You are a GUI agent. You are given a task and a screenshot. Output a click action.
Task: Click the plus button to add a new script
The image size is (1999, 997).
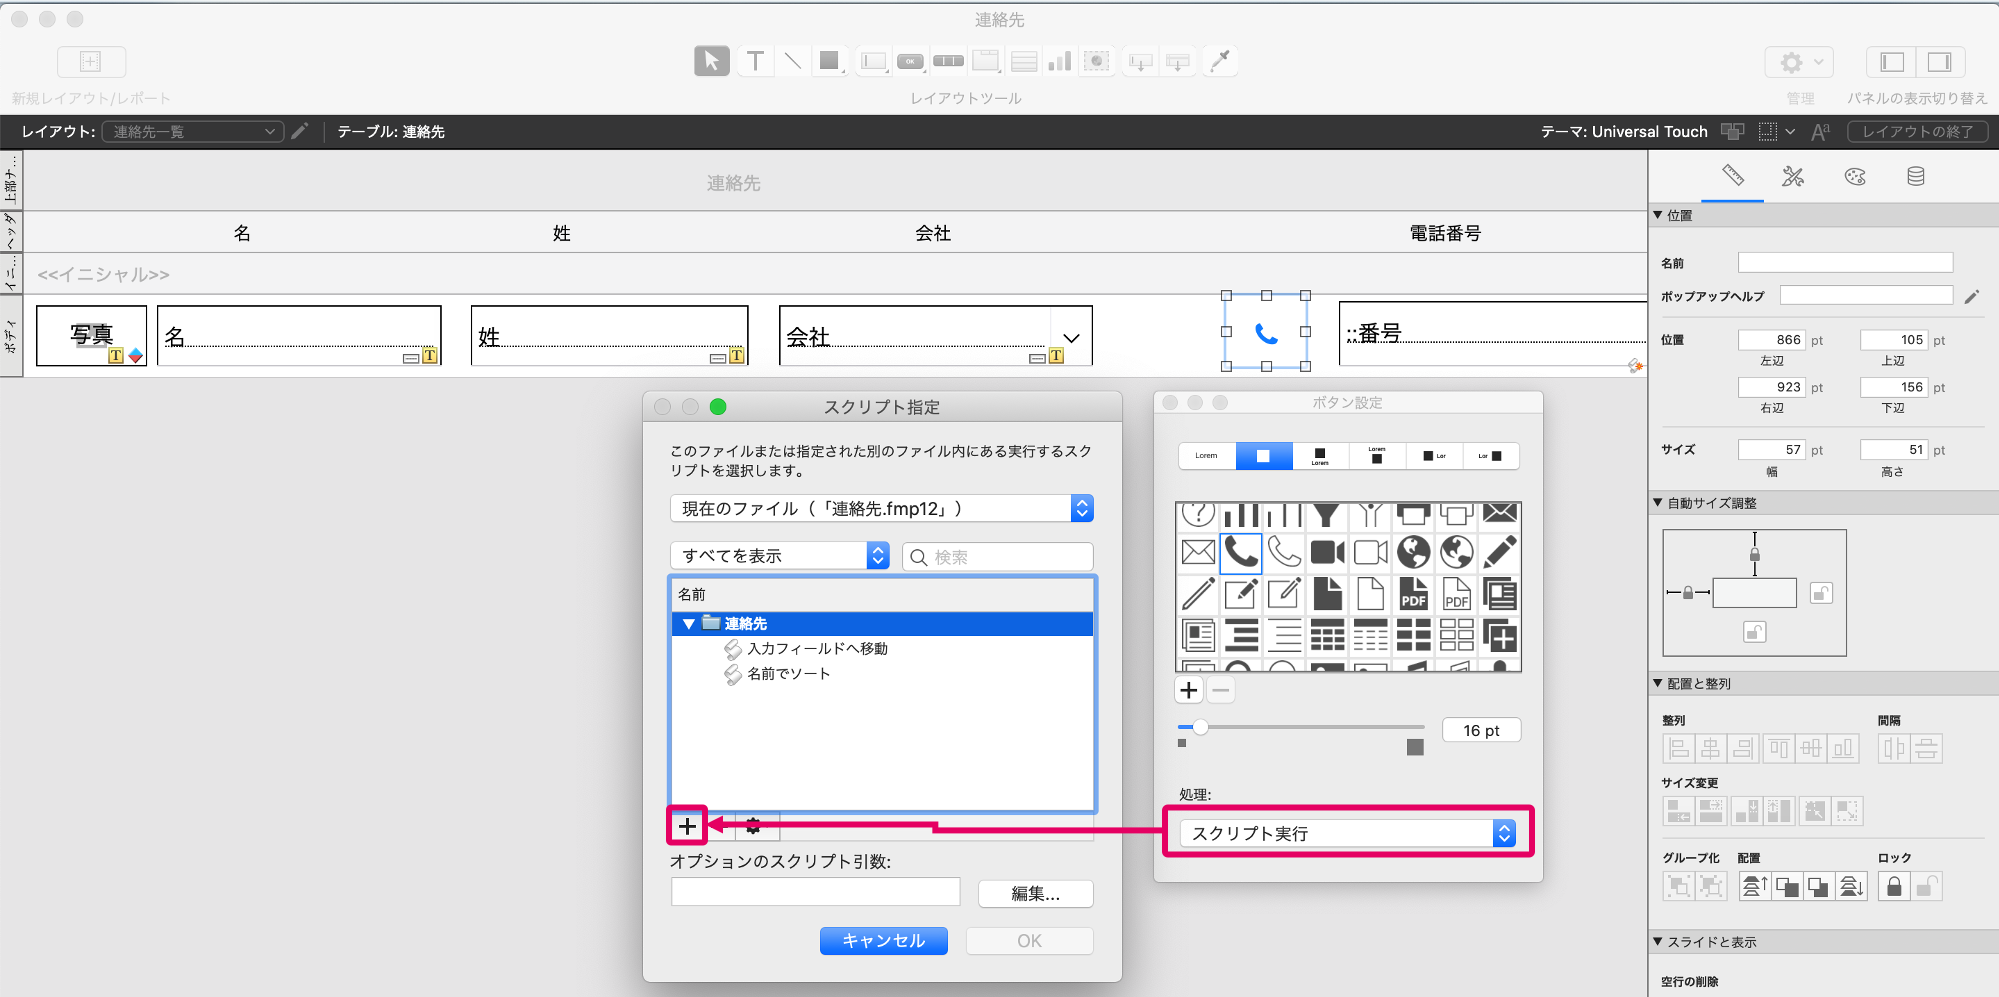(687, 826)
